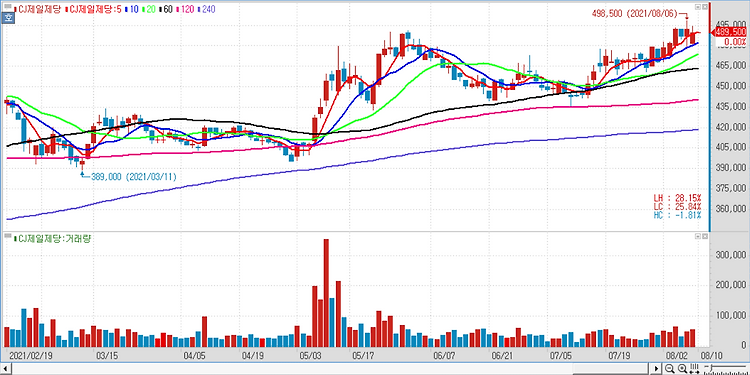Click the 465,000 price axis label

coord(730,66)
